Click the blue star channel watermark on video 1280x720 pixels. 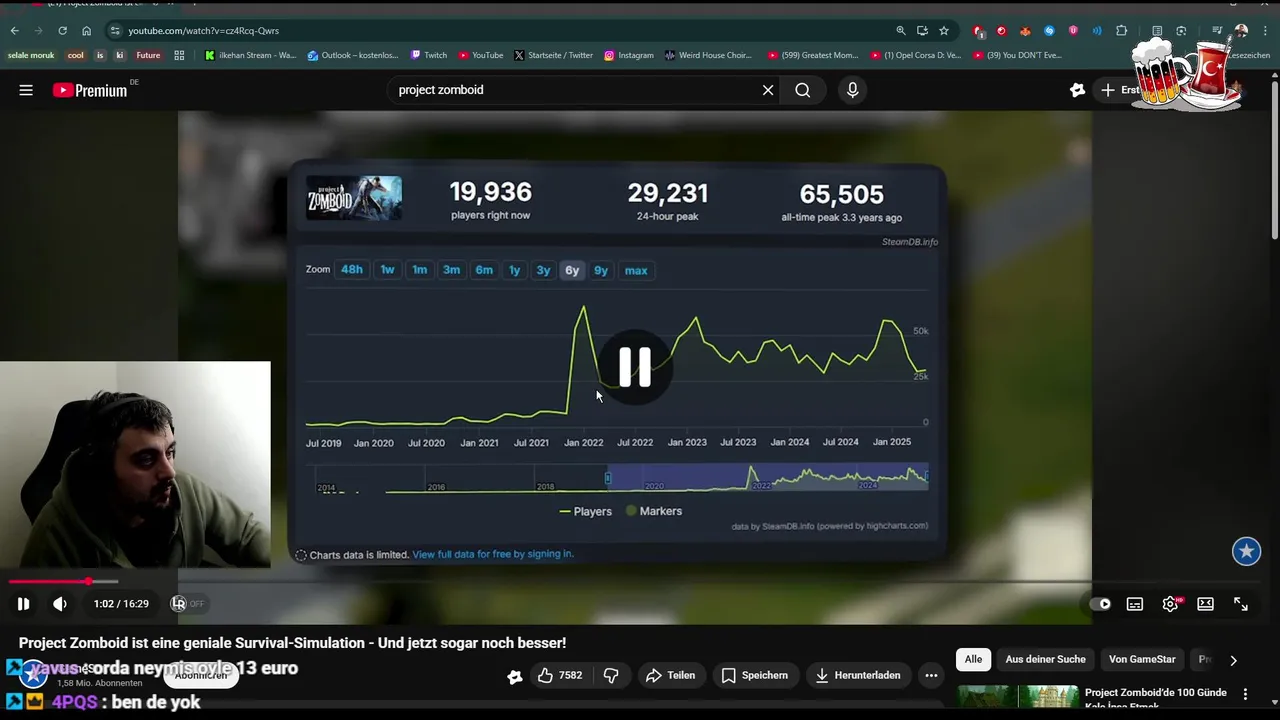(1246, 551)
